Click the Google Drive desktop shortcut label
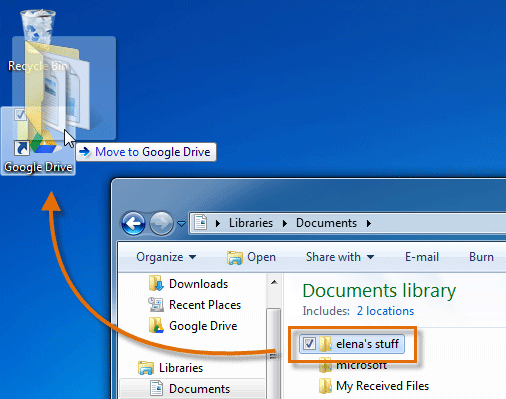This screenshot has width=506, height=399. tap(38, 167)
